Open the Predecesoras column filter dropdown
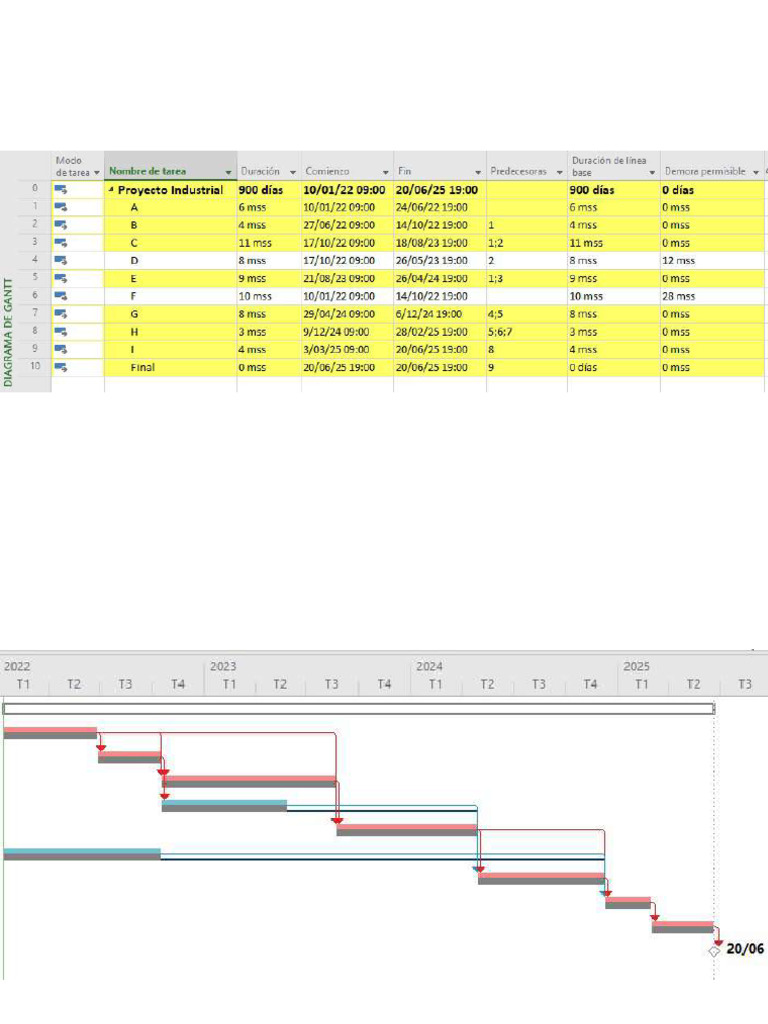Screen dimensions: 768x1024 (x=560, y=172)
